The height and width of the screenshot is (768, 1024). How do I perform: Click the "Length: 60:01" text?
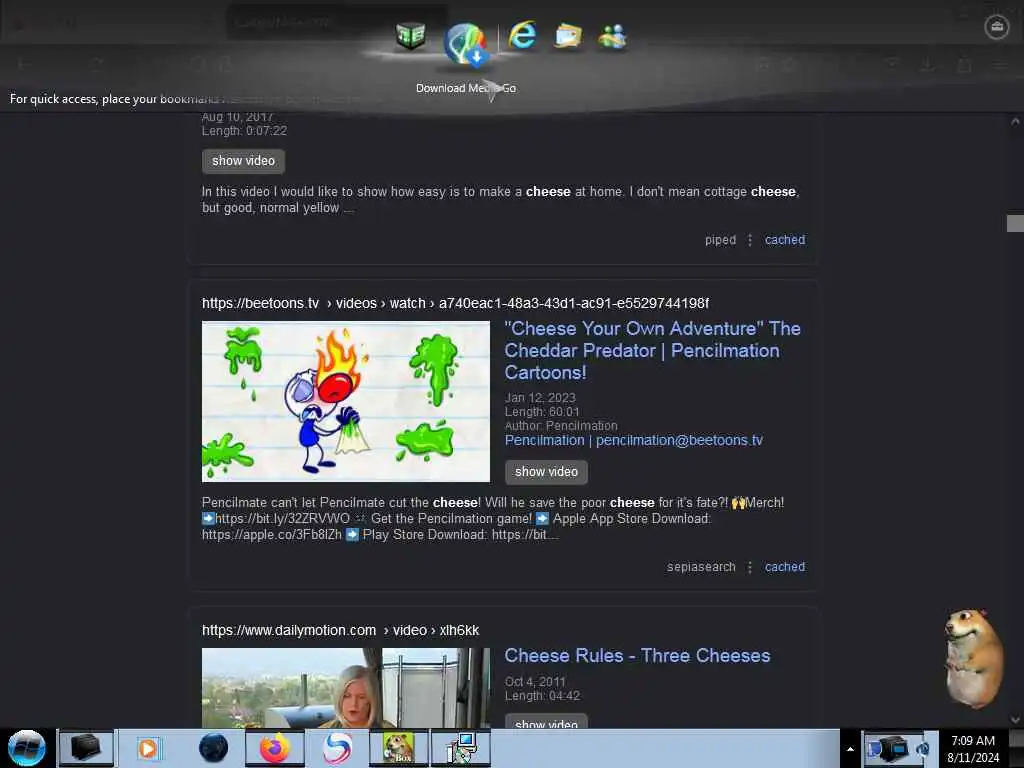tap(541, 411)
